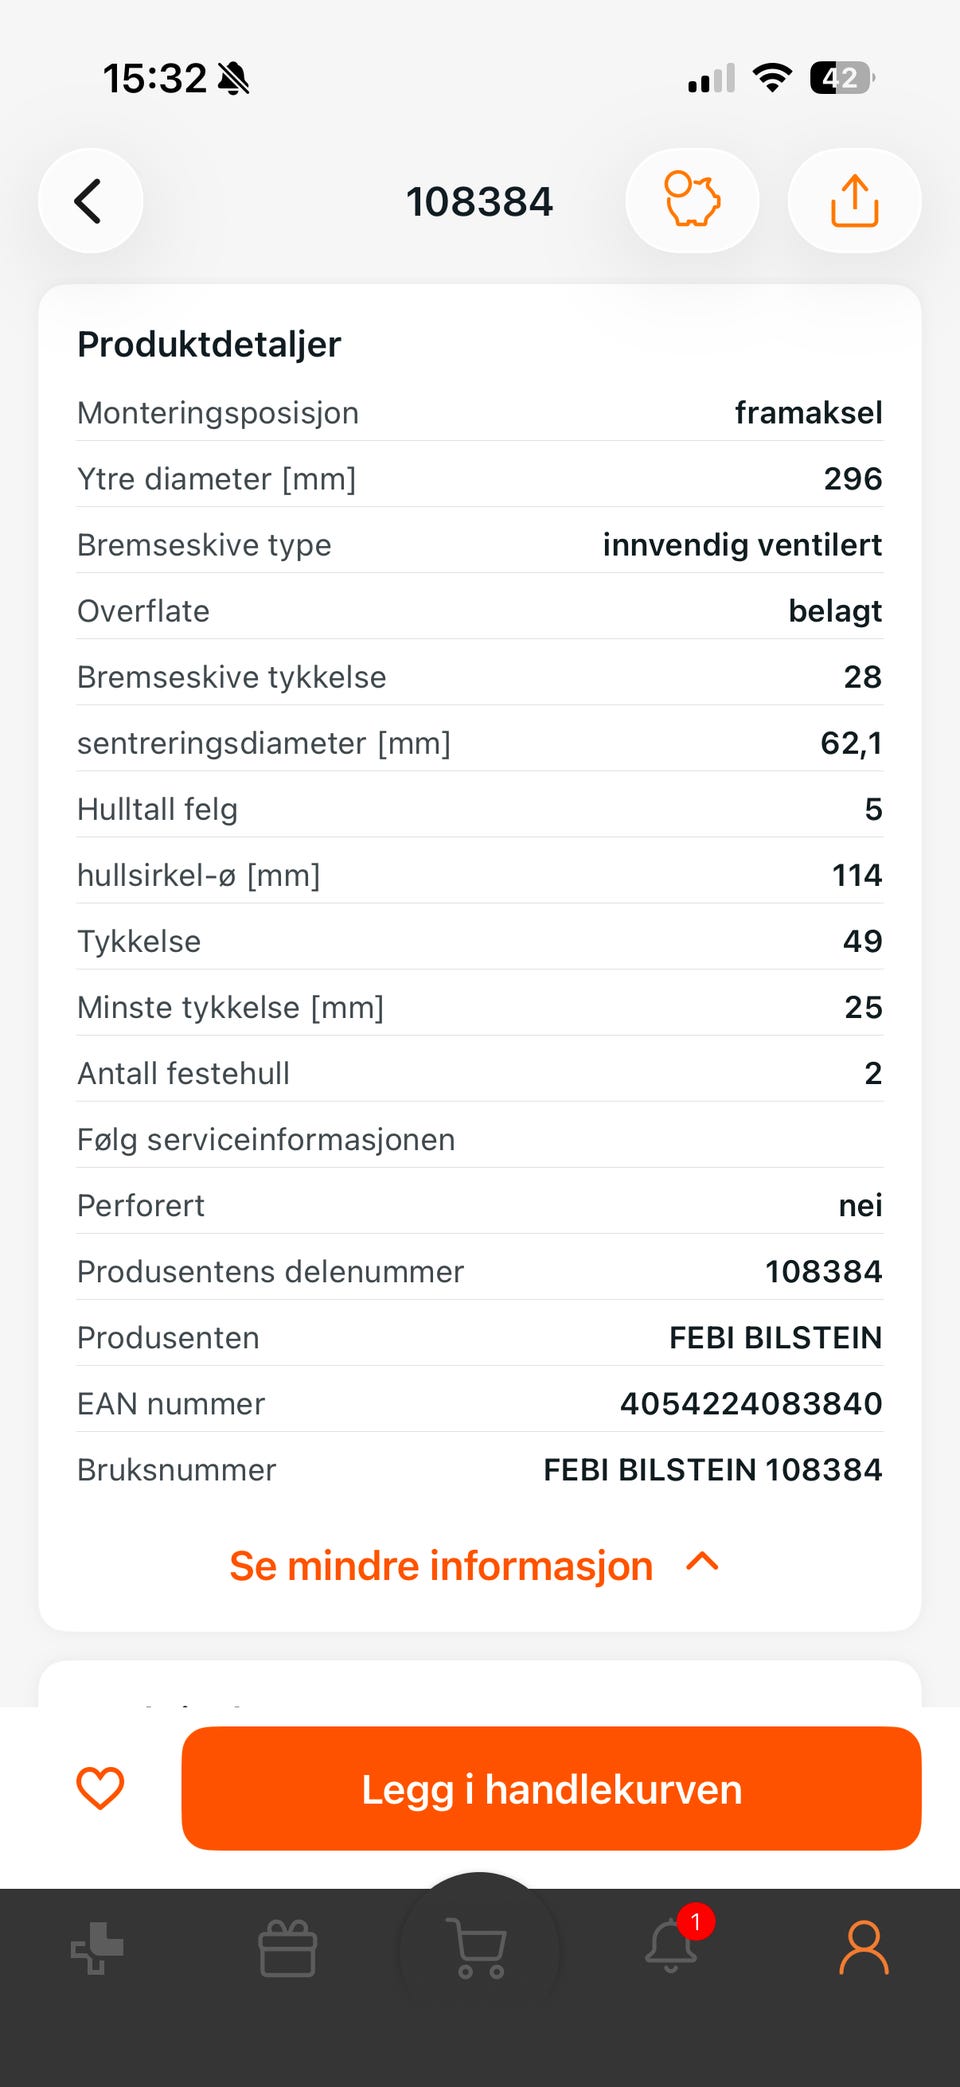Tap the red notification badge
This screenshot has width=960, height=2087.
[x=696, y=1921]
